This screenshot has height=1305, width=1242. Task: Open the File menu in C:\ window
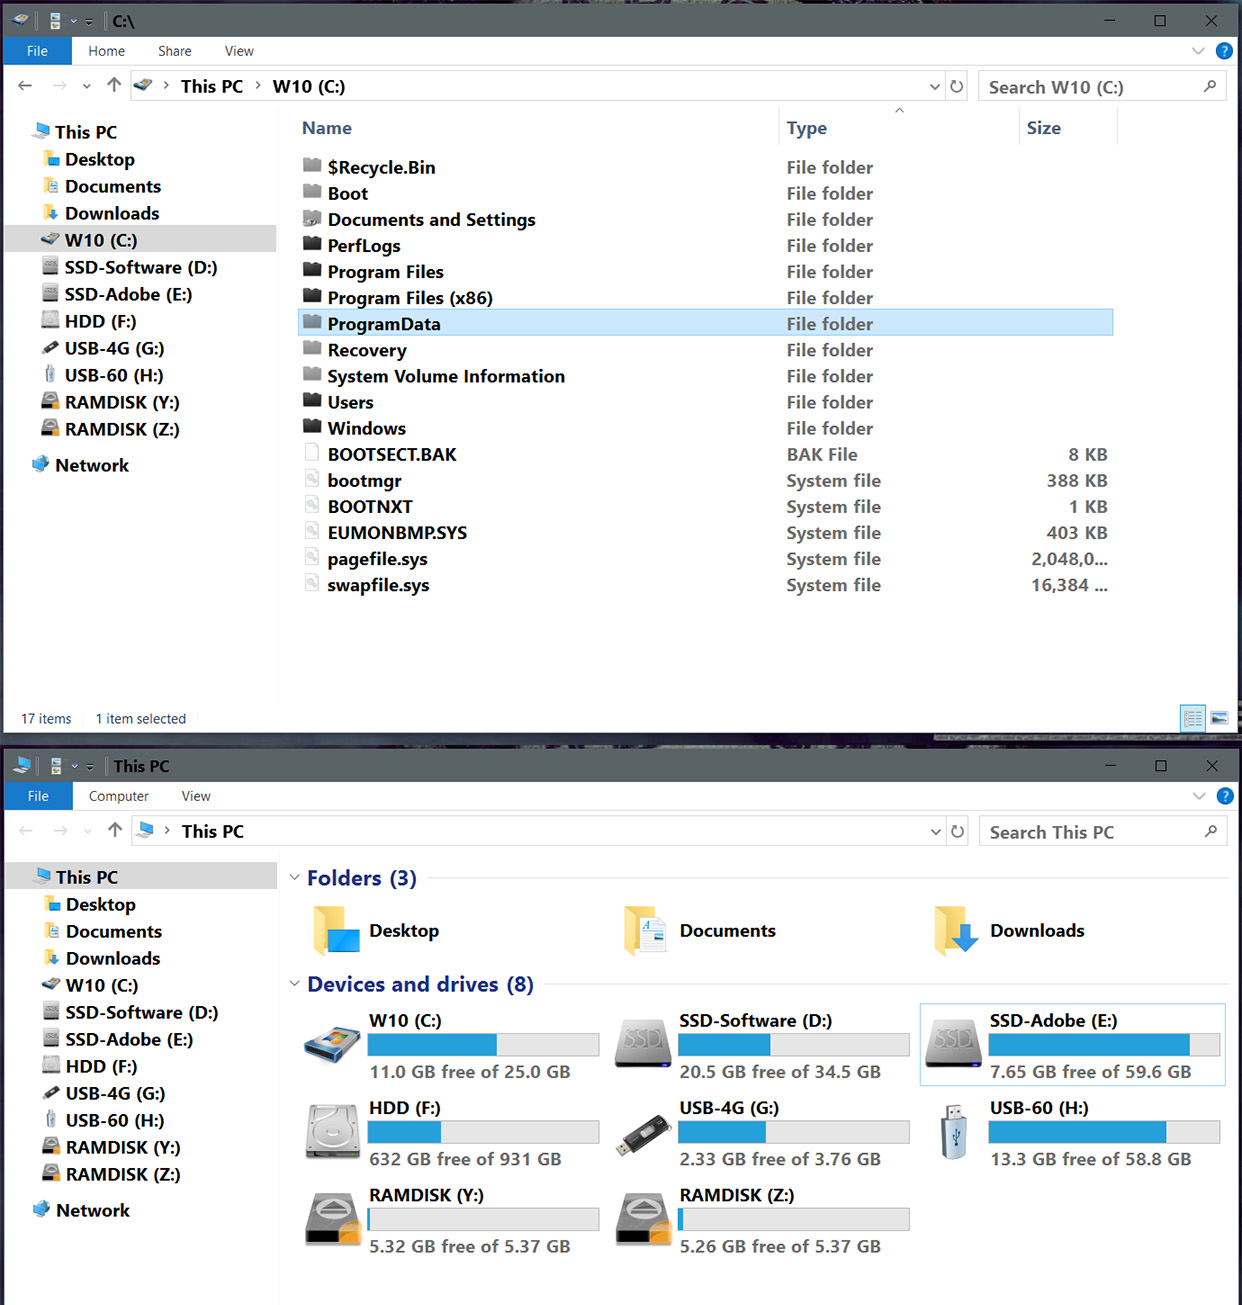pyautogui.click(x=37, y=51)
